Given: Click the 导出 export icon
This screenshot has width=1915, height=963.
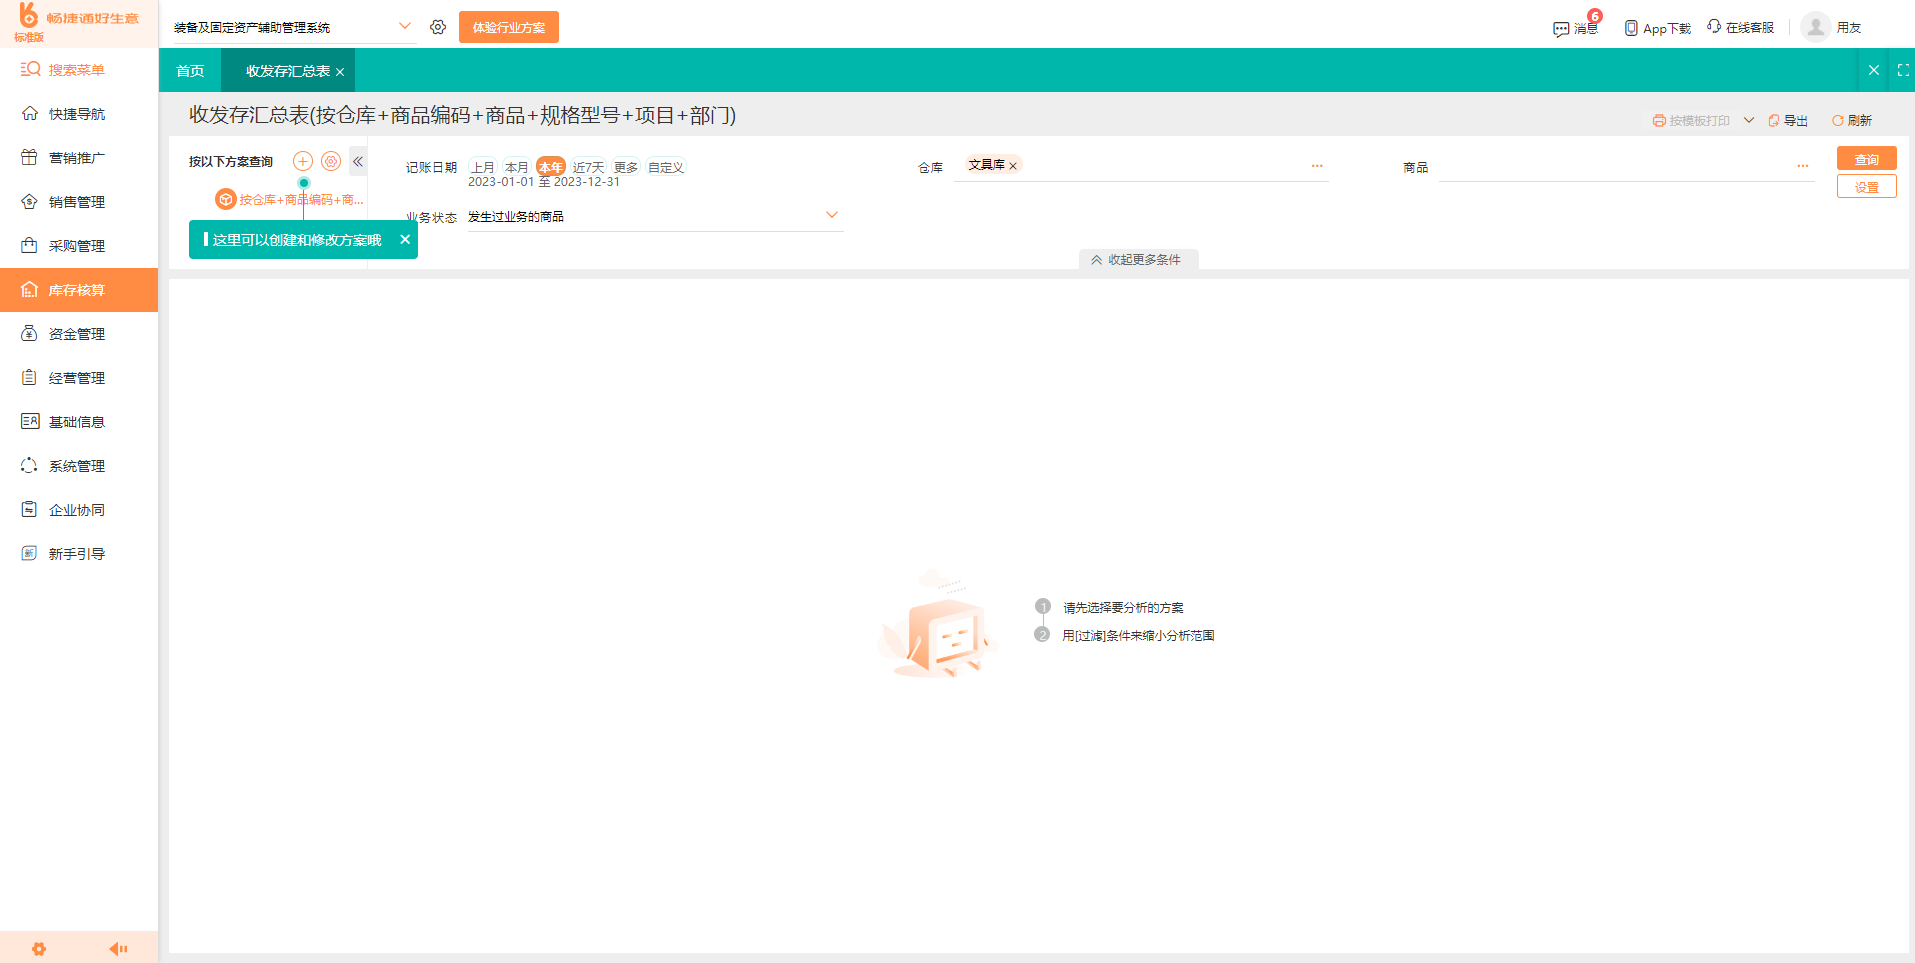Looking at the screenshot, I should coord(1772,120).
